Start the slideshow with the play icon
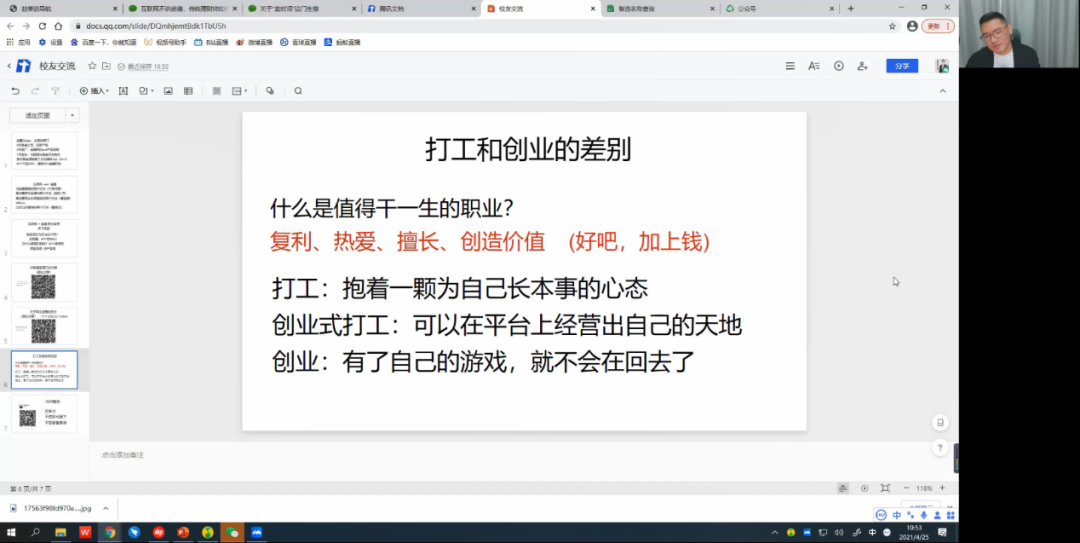 837,66
